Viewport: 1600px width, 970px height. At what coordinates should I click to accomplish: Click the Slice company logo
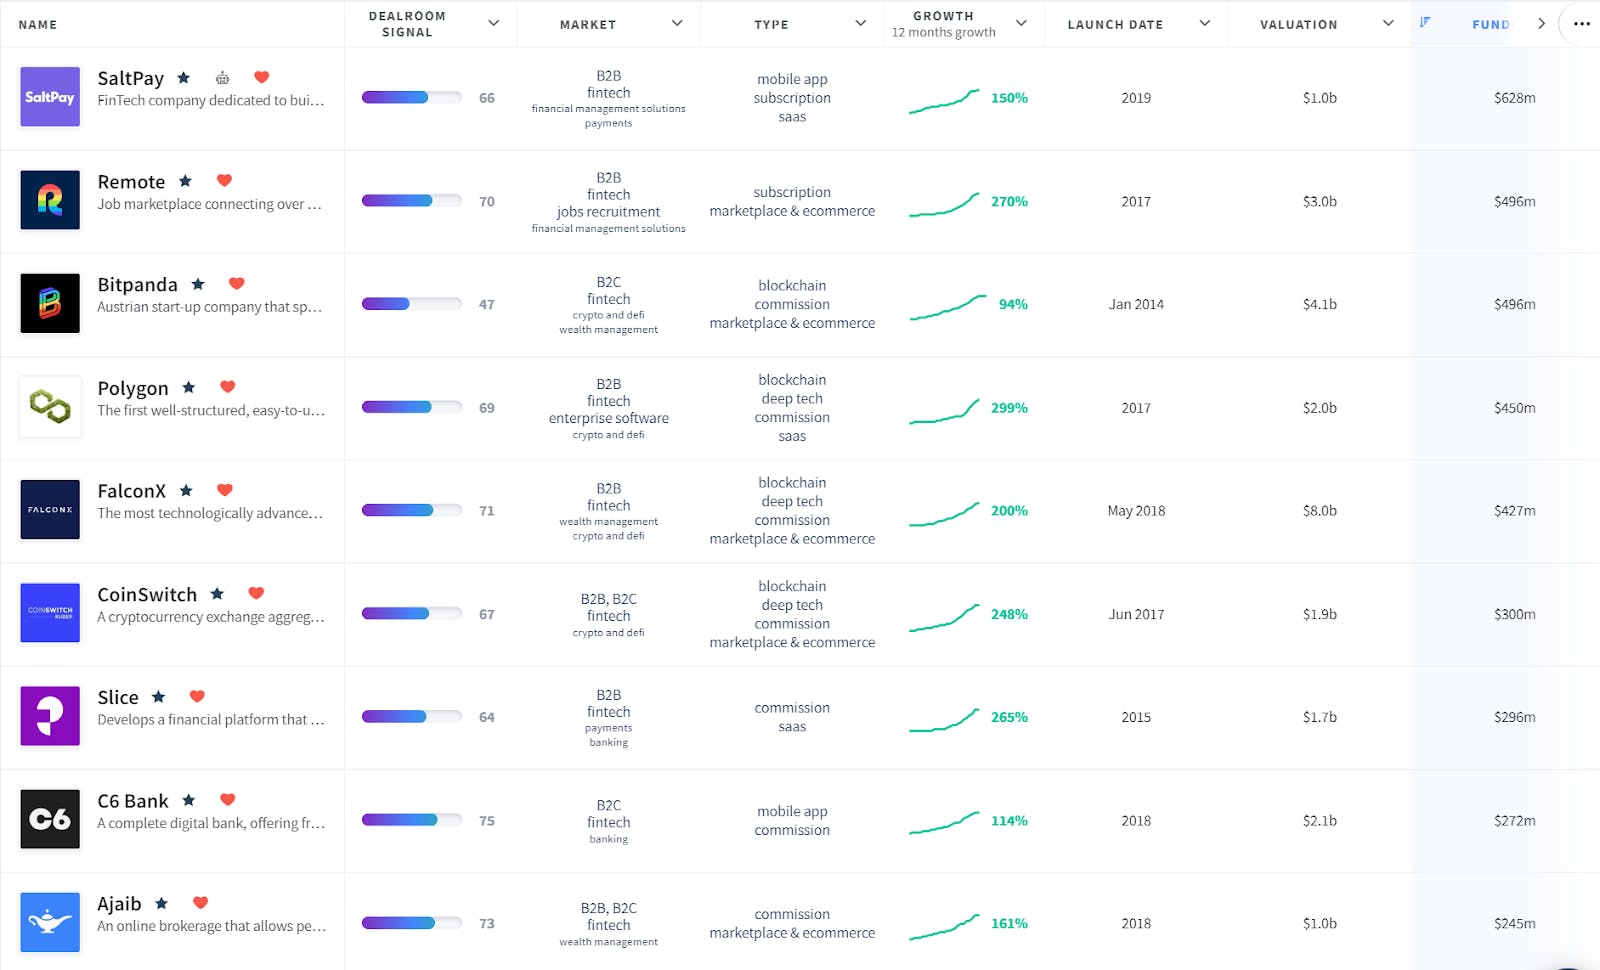50,716
